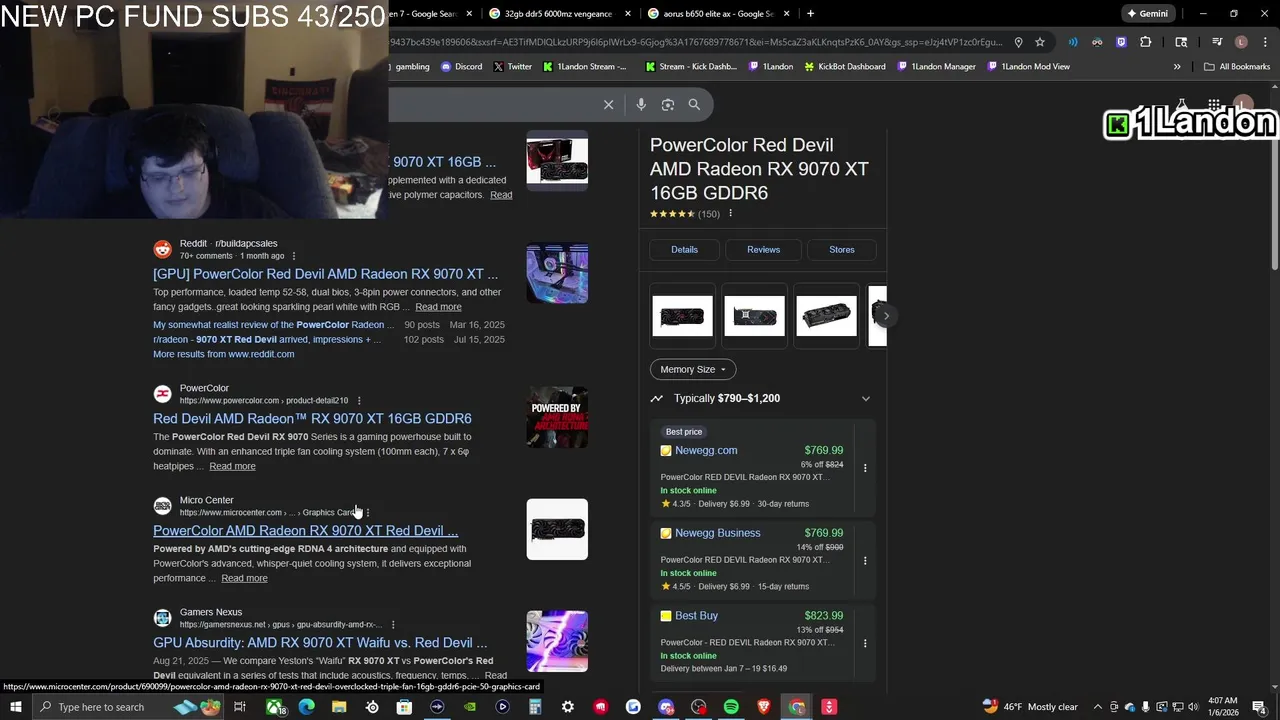Click Read more under Micro Center result

point(244,578)
